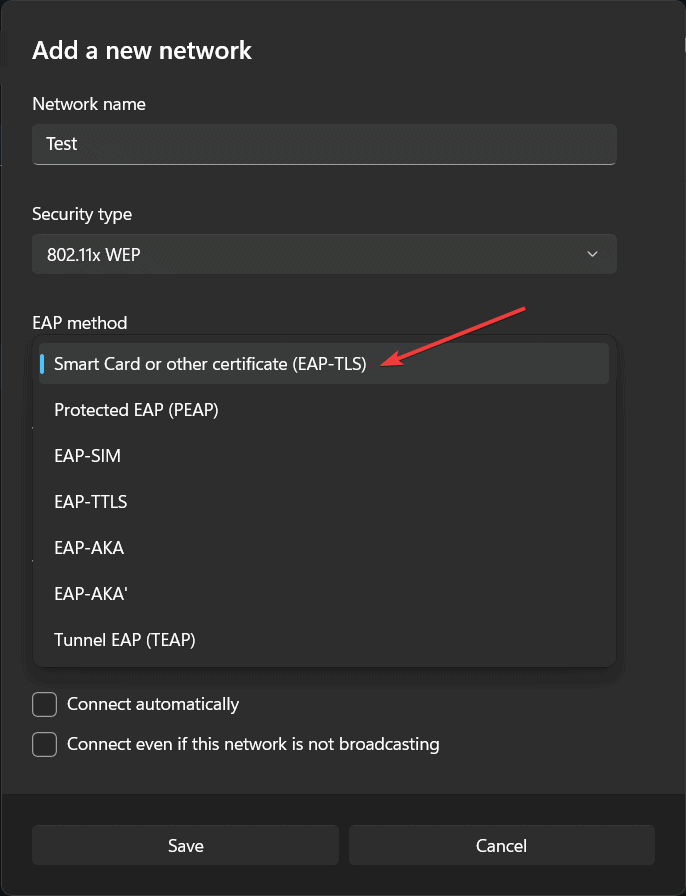This screenshot has height=896, width=686.
Task: Click the Network name label
Action: pyautogui.click(x=89, y=104)
